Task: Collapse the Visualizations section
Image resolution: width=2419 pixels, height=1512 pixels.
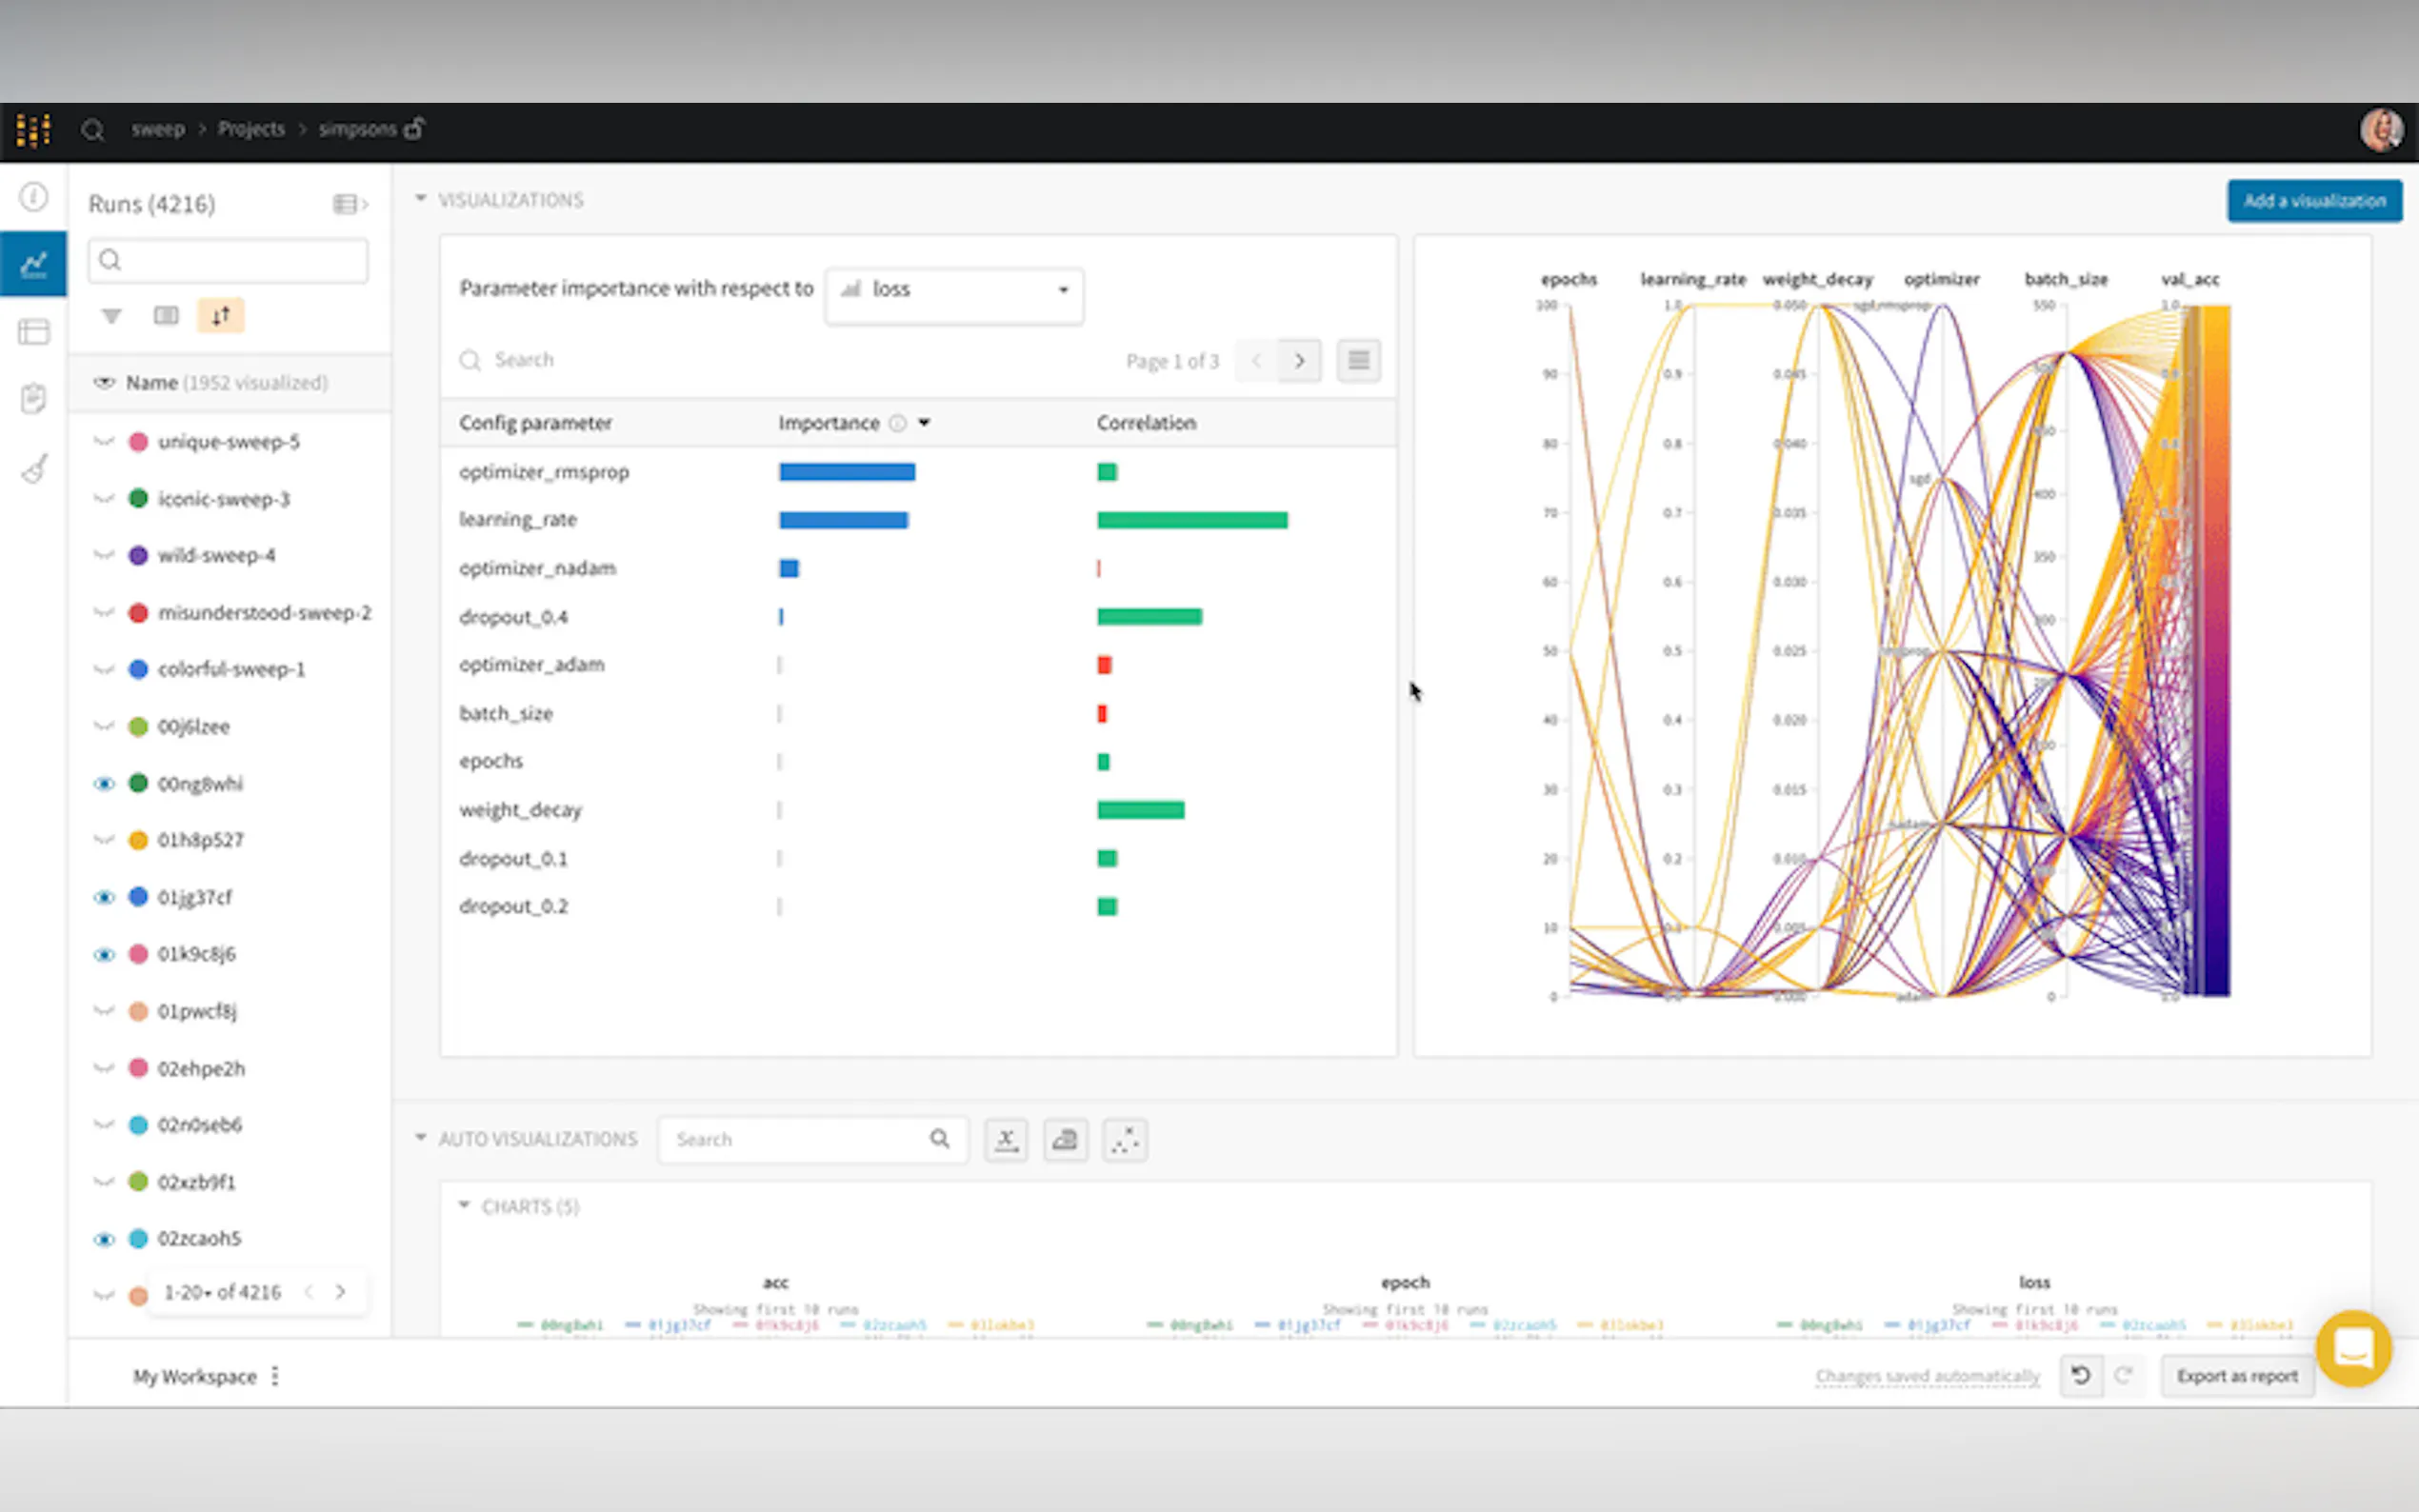Action: pos(421,199)
